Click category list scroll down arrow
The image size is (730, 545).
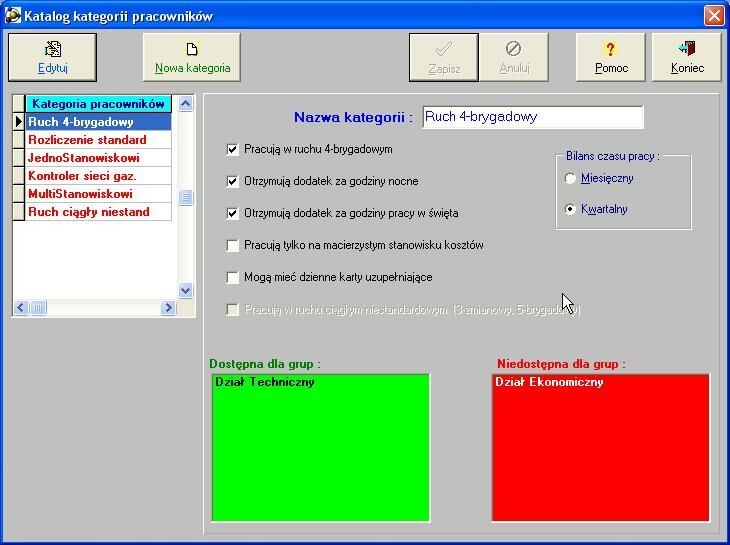[x=185, y=291]
